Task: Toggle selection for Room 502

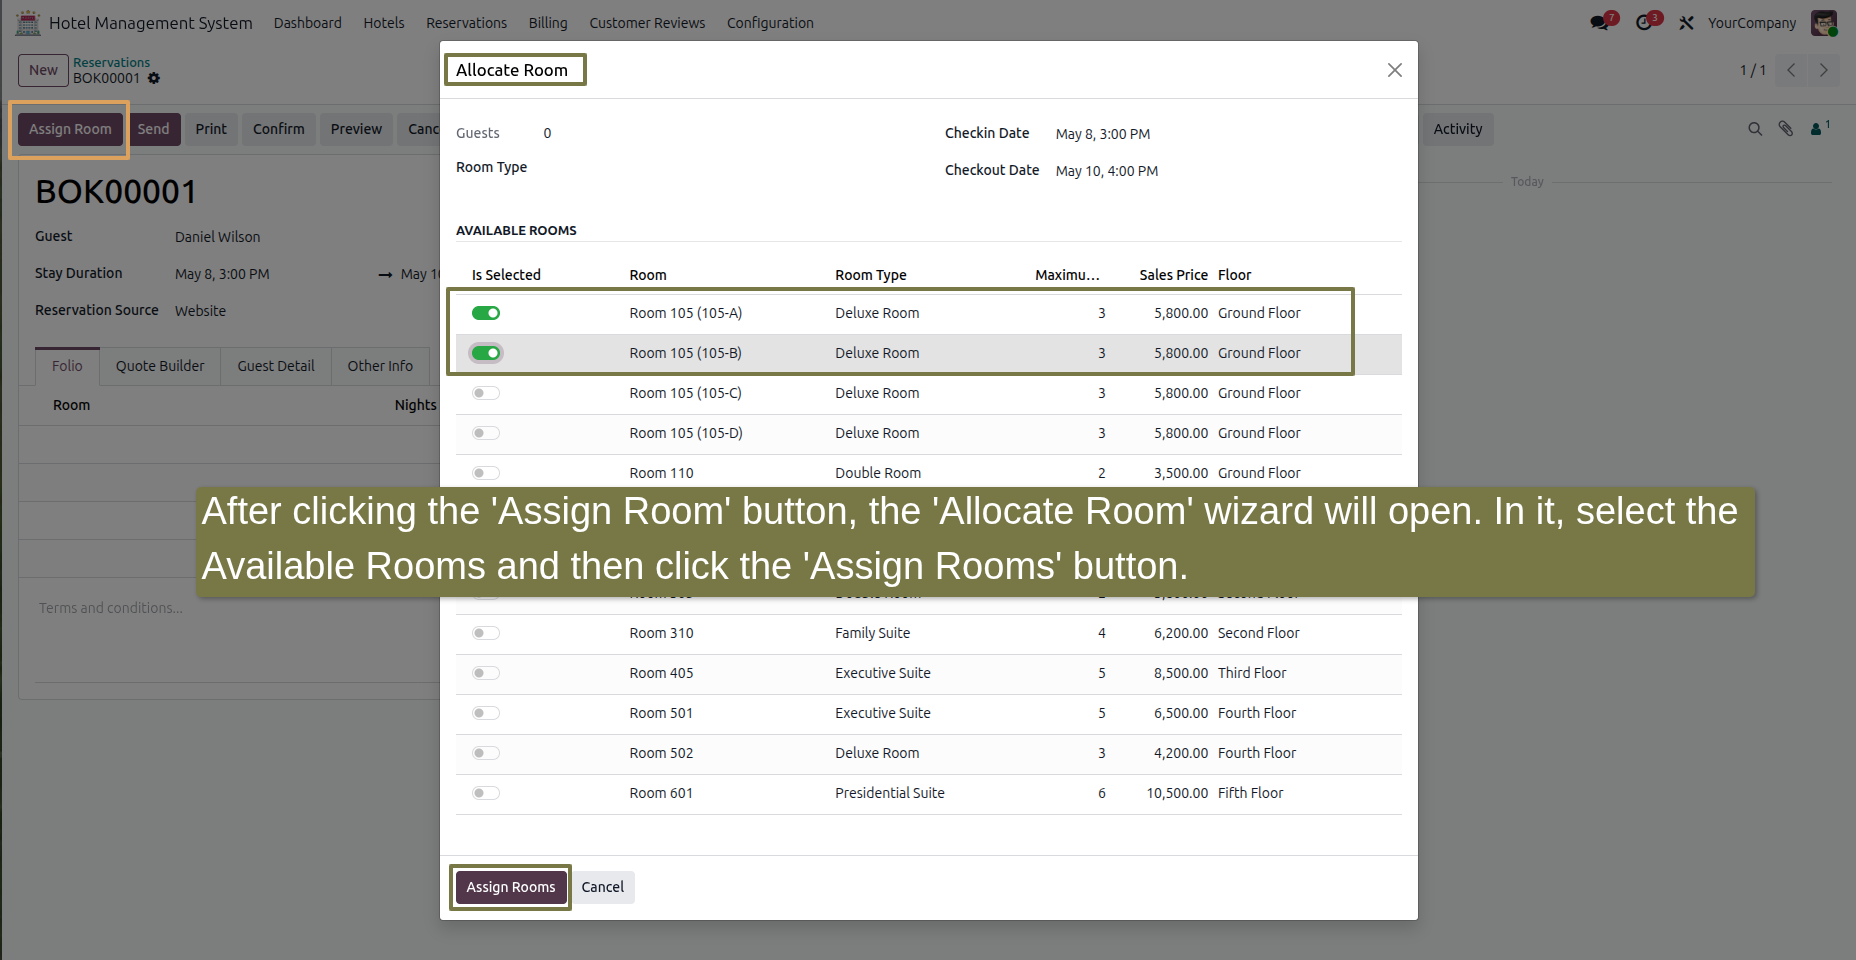Action: 486,753
